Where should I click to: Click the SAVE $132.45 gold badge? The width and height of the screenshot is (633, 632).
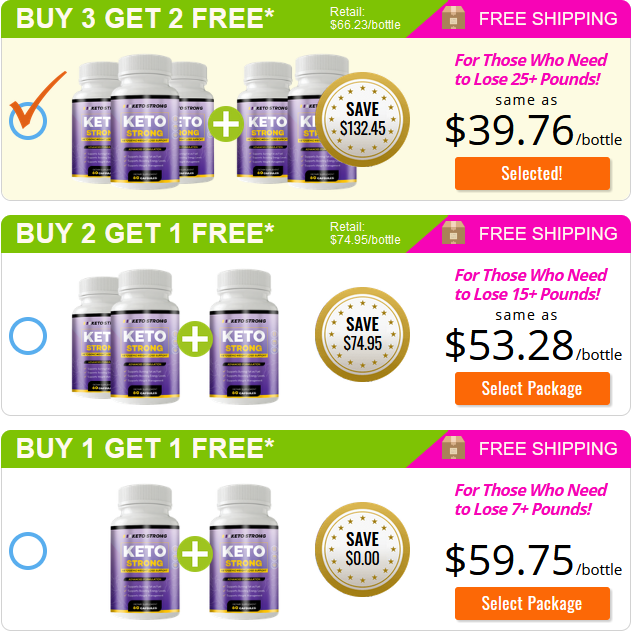(363, 119)
